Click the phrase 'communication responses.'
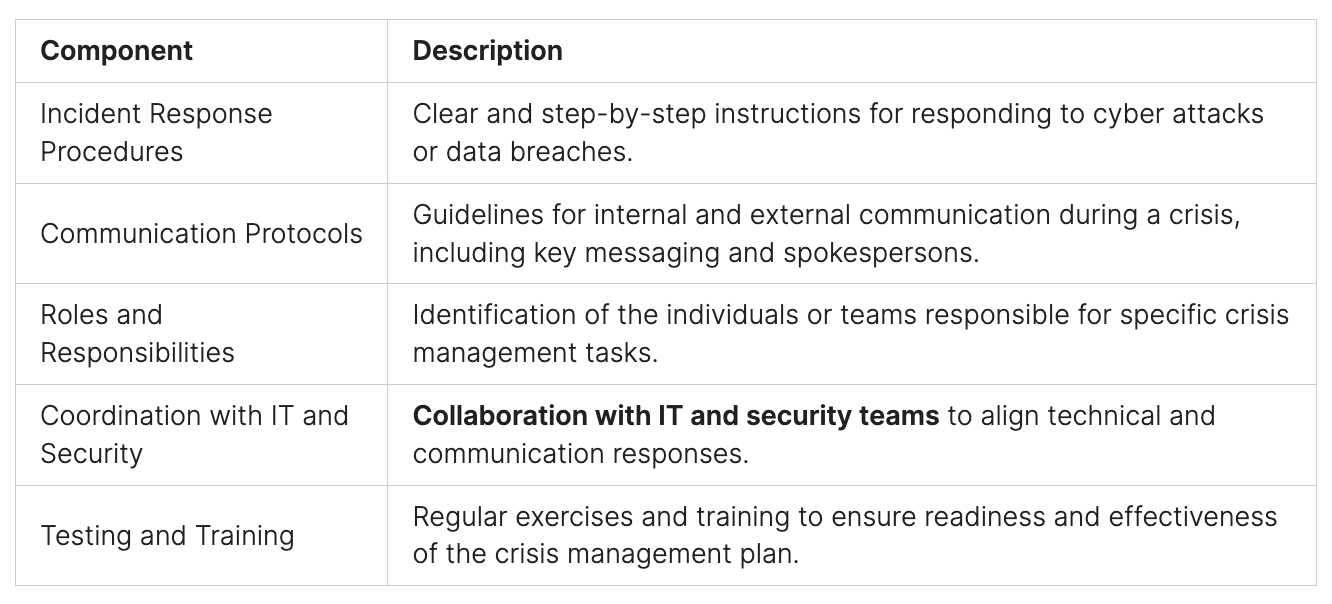Viewport: 1332px width, 604px height. [580, 454]
